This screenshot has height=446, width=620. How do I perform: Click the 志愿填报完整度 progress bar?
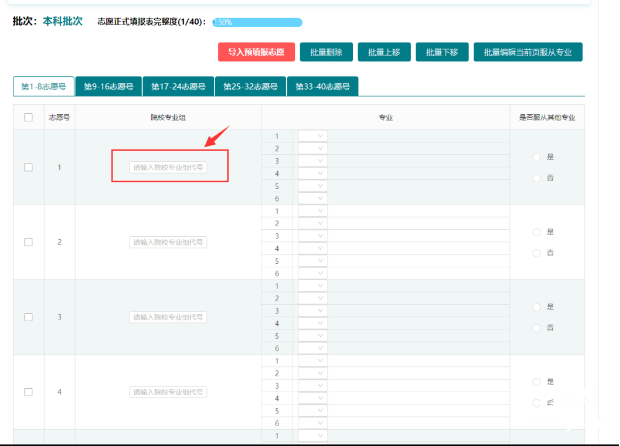pos(256,21)
